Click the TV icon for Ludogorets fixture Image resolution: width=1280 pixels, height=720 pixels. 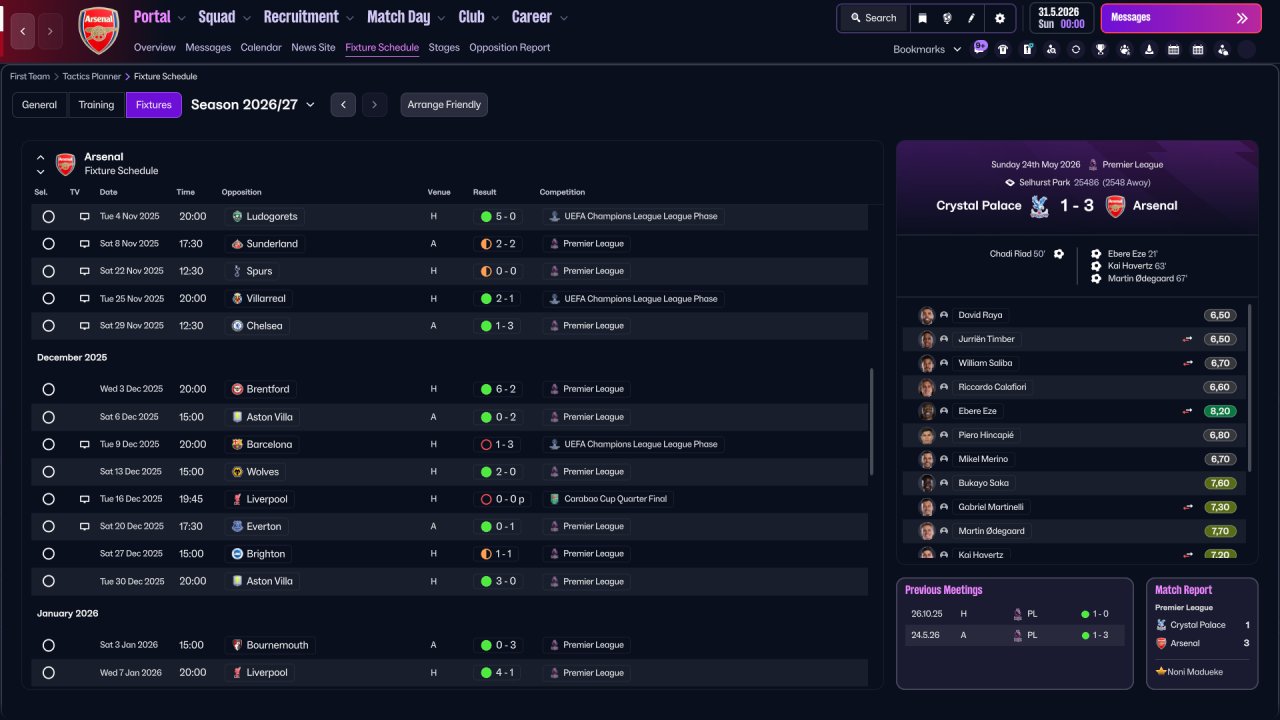(85, 216)
